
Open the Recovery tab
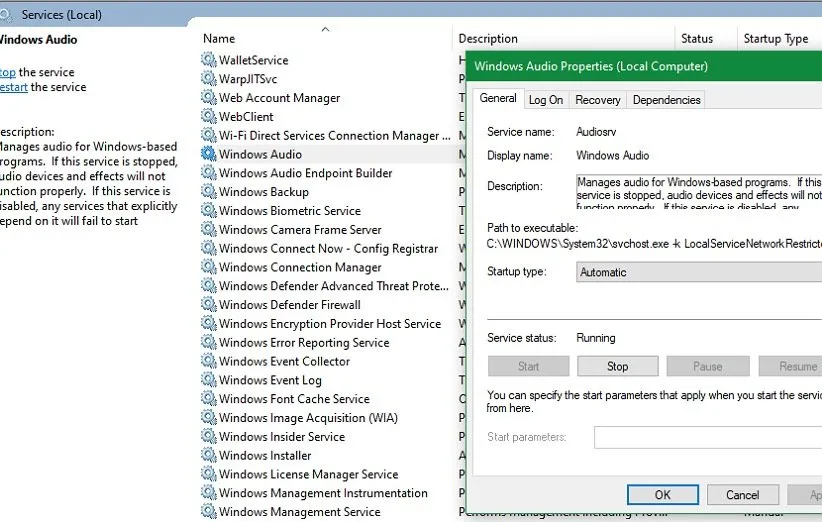coord(598,100)
